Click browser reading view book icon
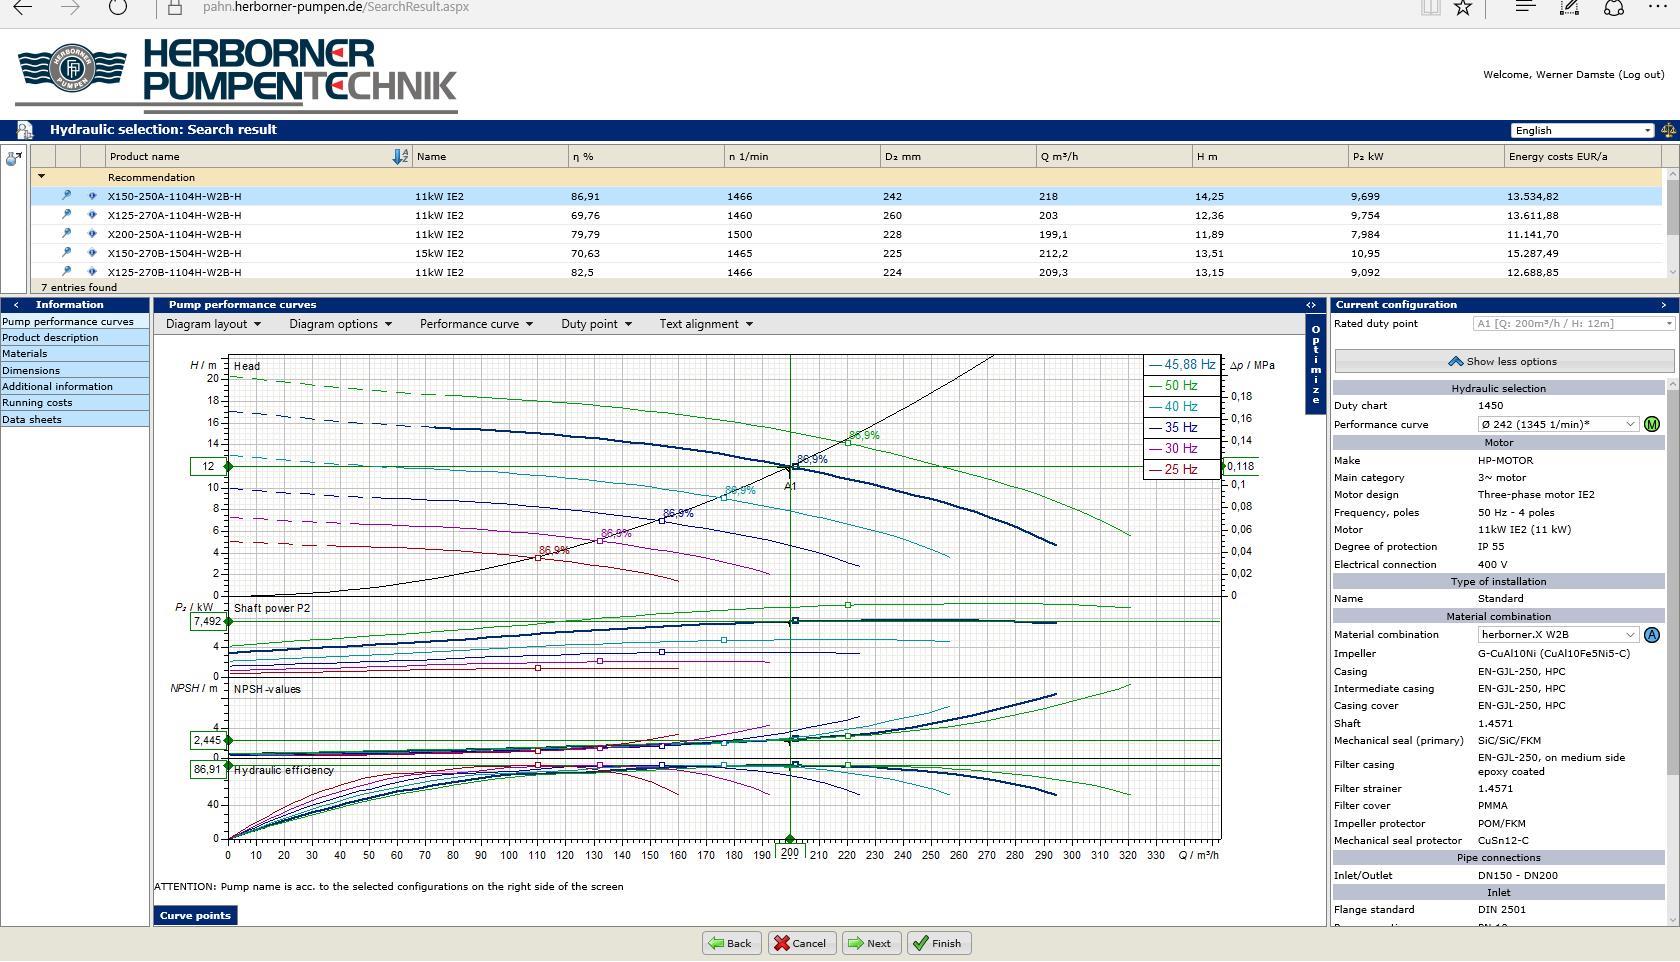This screenshot has width=1680, height=962. click(1431, 7)
